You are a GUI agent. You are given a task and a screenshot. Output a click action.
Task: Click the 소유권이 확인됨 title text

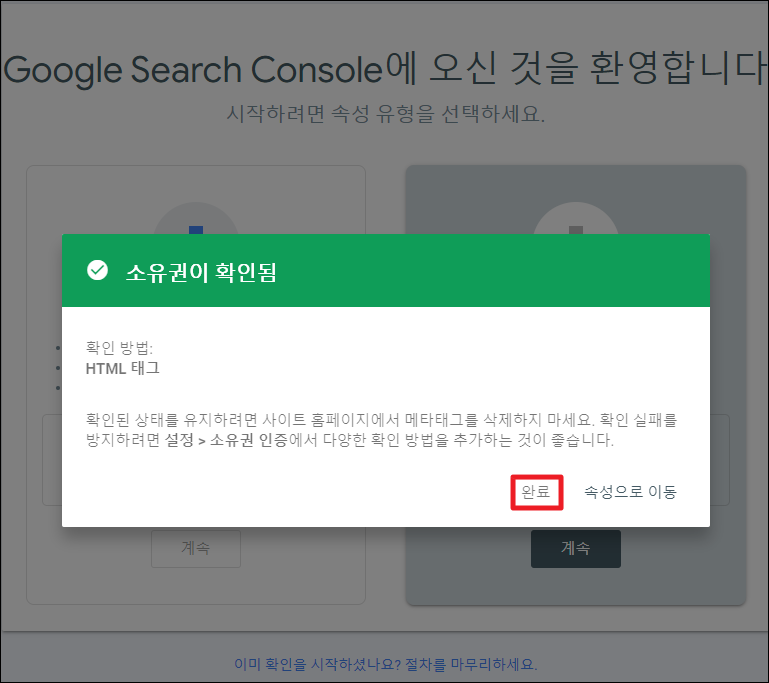(201, 272)
